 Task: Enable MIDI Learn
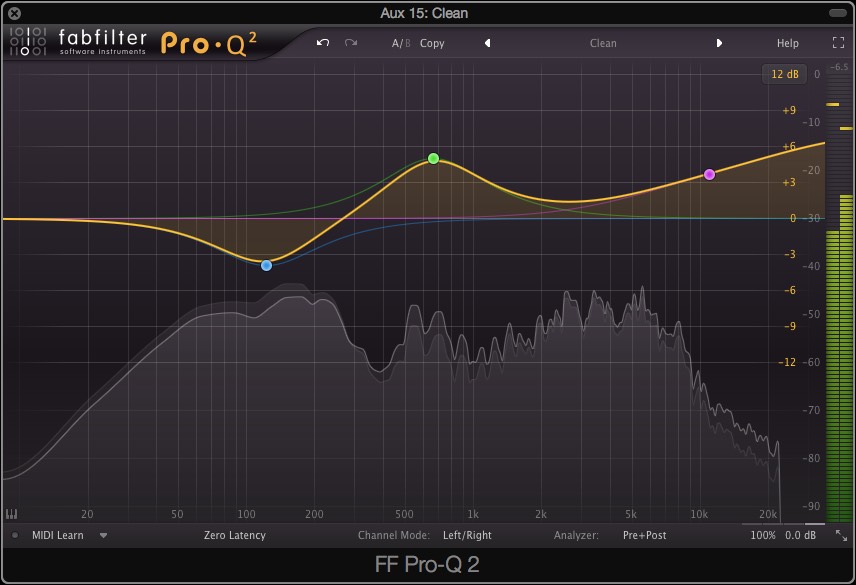57,535
